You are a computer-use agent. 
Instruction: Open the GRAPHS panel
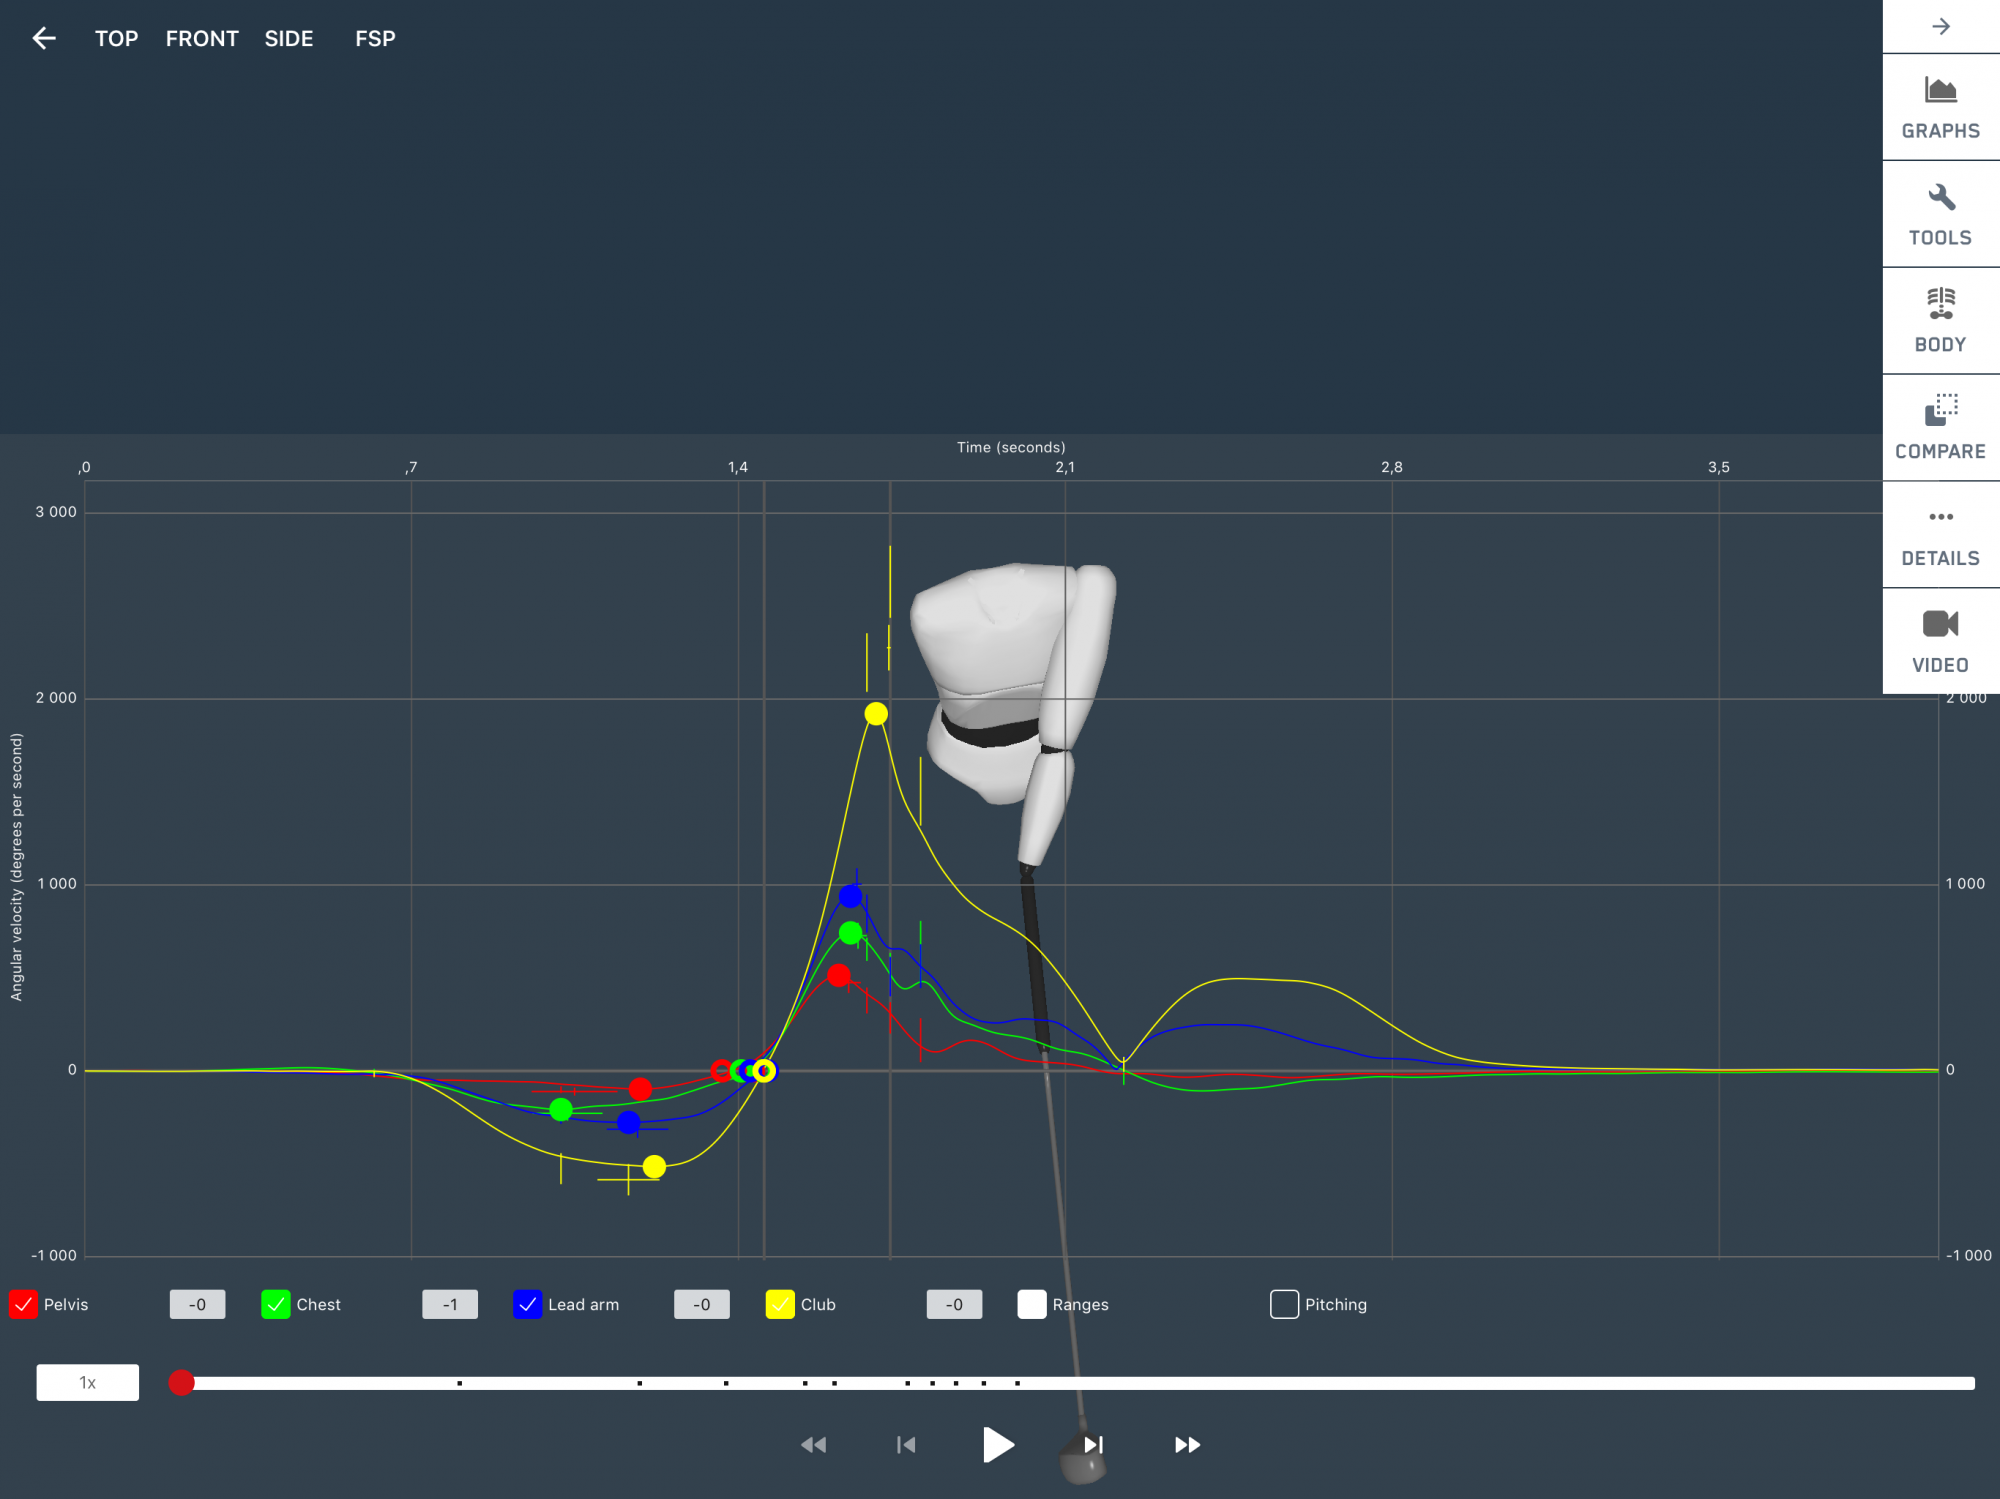(x=1941, y=108)
